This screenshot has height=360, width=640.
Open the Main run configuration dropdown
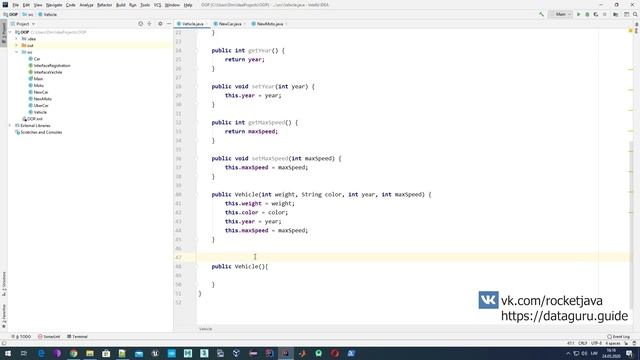pos(560,14)
